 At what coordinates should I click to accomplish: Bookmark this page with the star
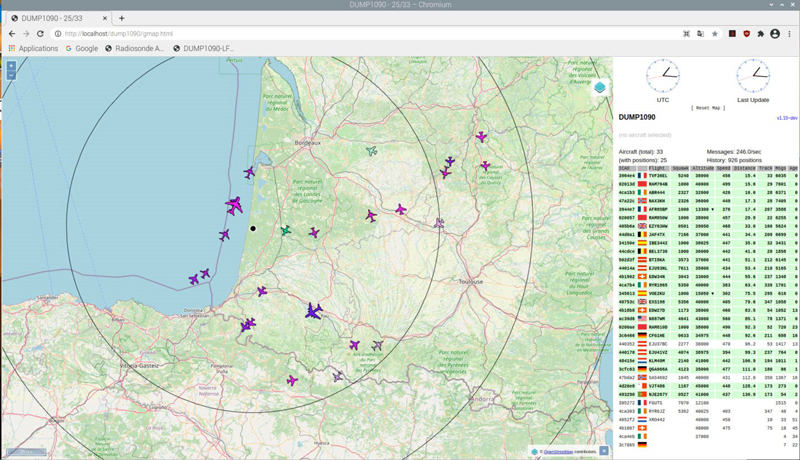pos(715,34)
